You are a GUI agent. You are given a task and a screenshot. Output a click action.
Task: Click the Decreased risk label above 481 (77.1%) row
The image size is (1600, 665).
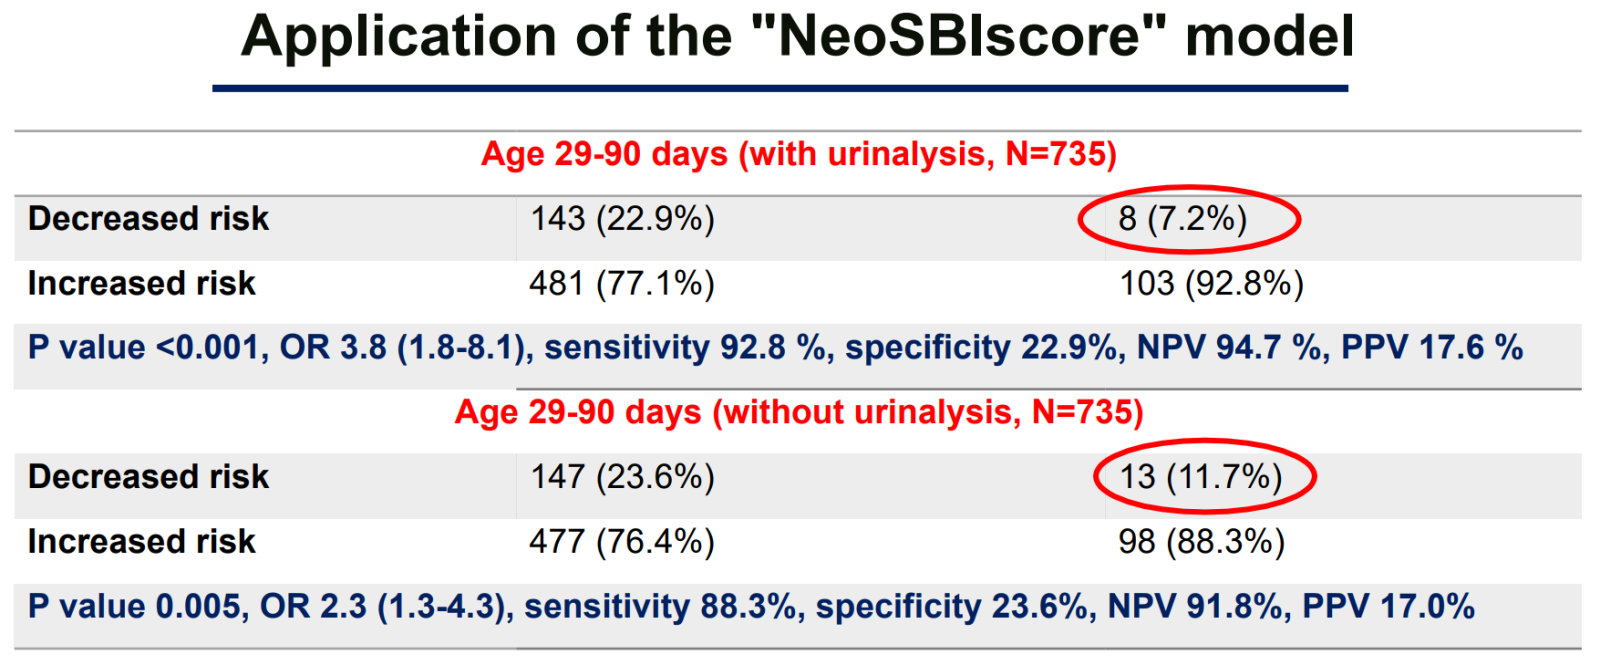148,219
